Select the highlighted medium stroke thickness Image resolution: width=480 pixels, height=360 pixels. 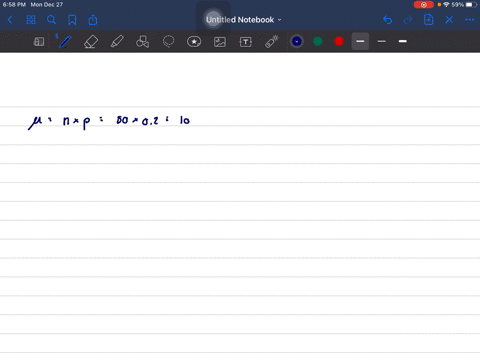360,41
